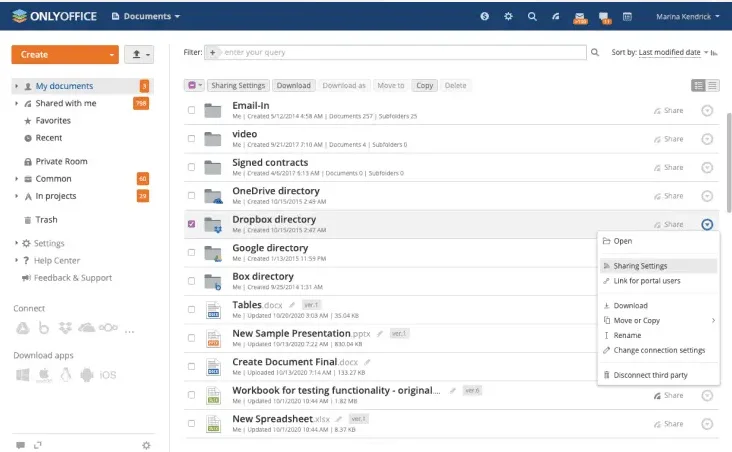Viewport: 732px width, 452px height.
Task: Open the Talk chat icon in header
Action: click(605, 18)
